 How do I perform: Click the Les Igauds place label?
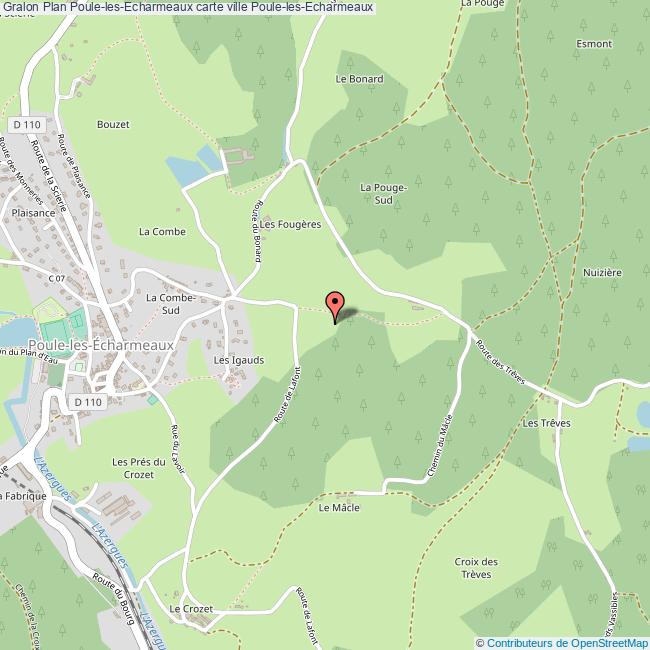(239, 360)
